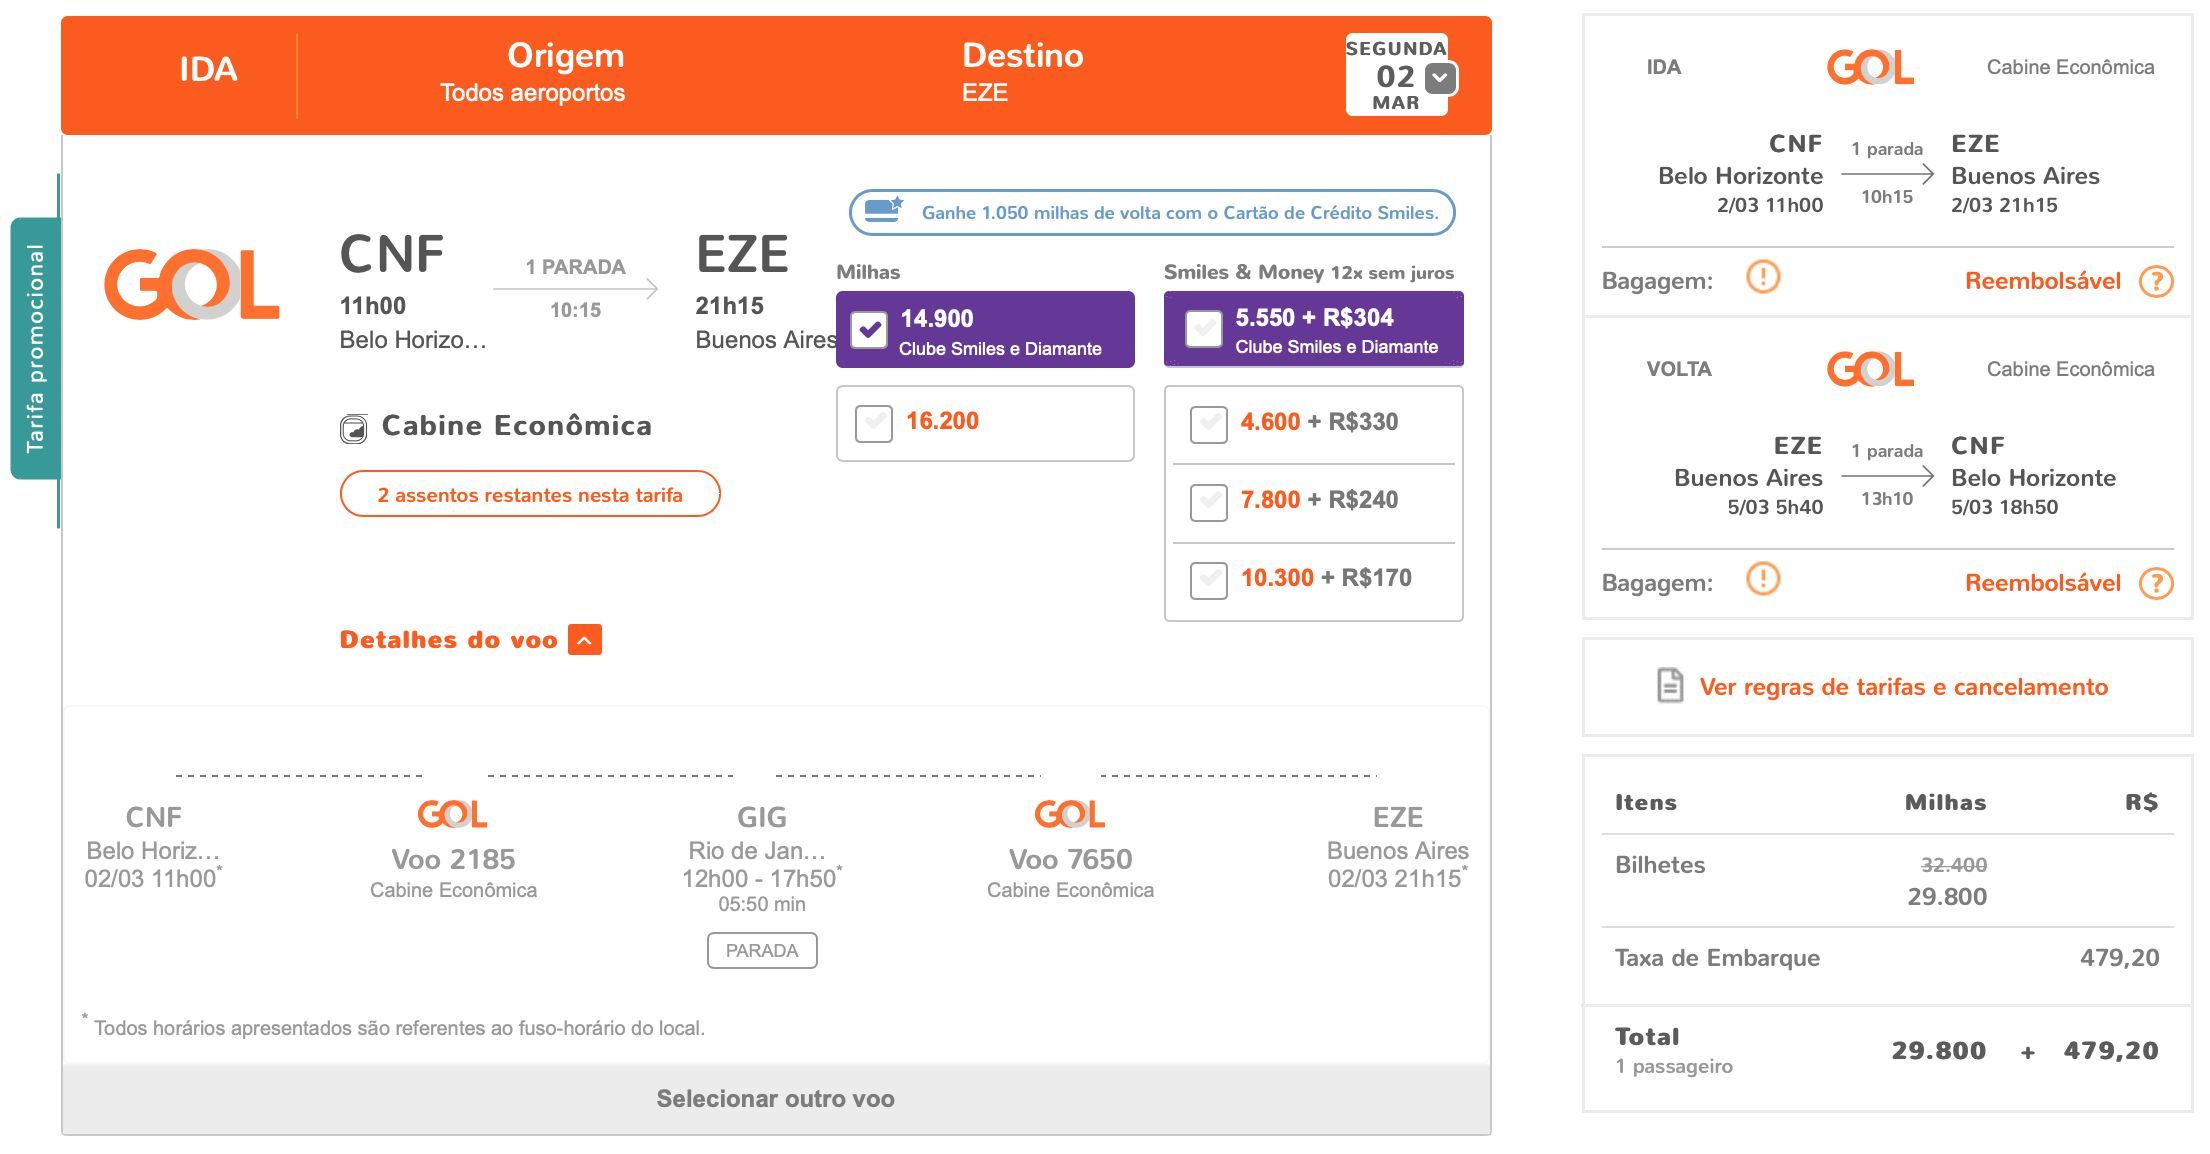Image resolution: width=2210 pixels, height=1154 pixels.
Task: Click the EZE 21h15 arrival in flight card
Action: (x=742, y=274)
